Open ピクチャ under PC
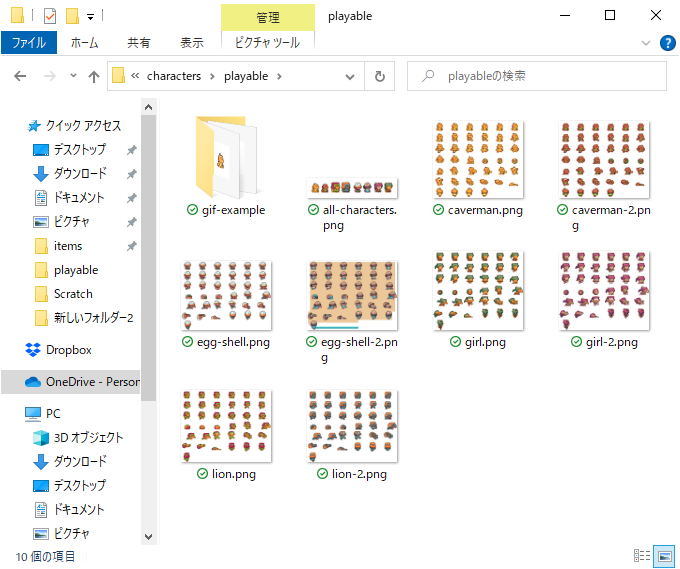The width and height of the screenshot is (680, 569). click(x=62, y=533)
